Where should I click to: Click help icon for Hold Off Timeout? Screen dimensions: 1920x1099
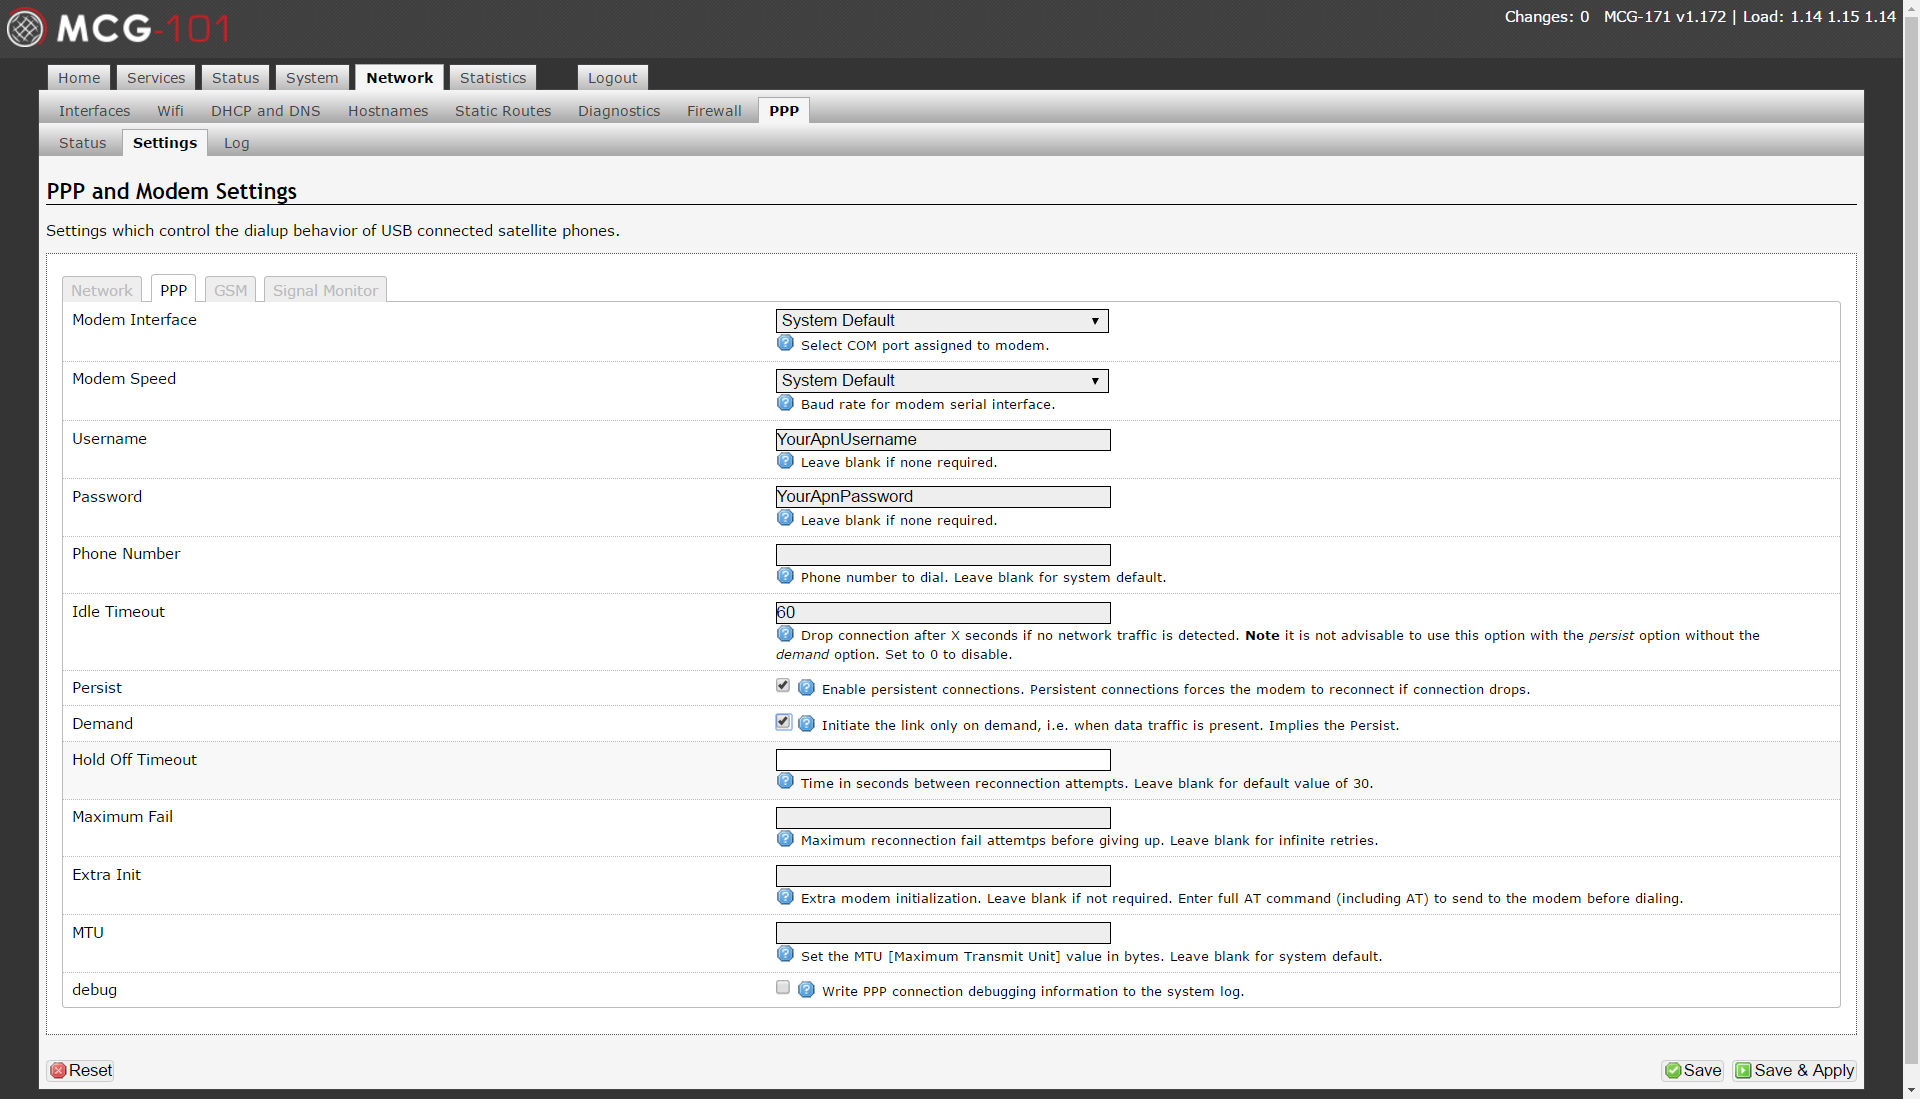[x=785, y=781]
